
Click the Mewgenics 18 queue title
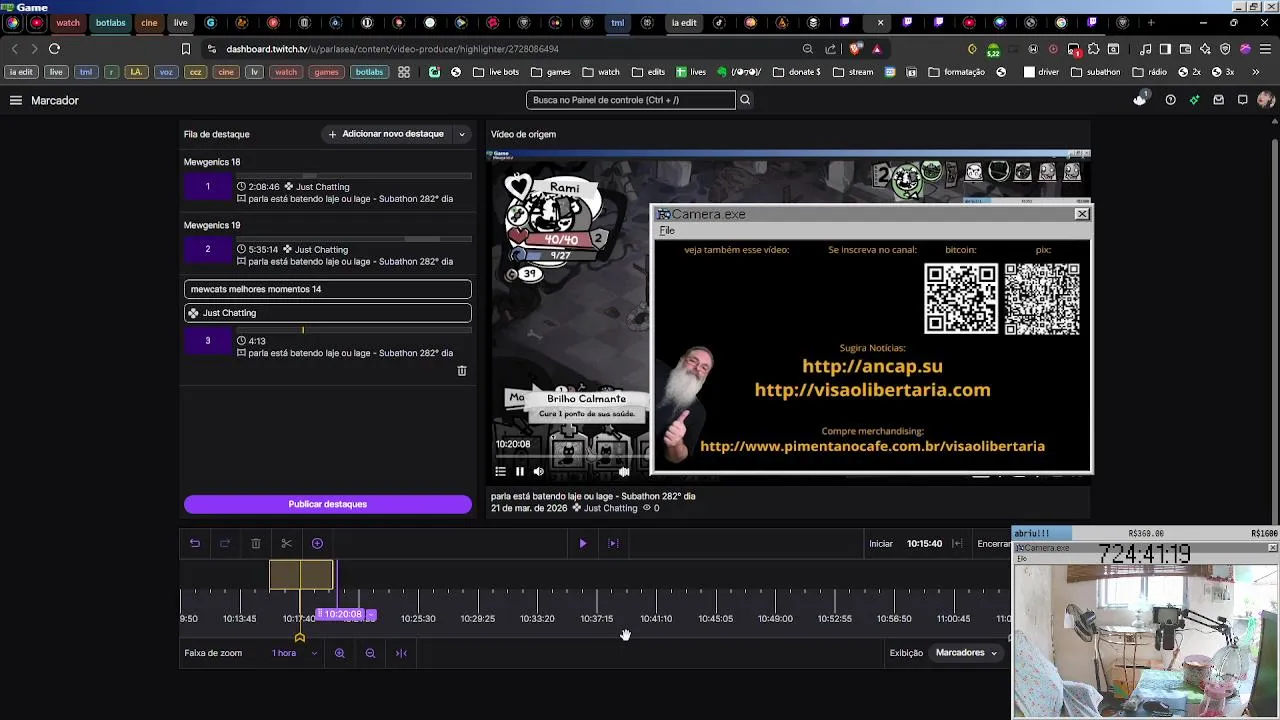click(x=212, y=162)
